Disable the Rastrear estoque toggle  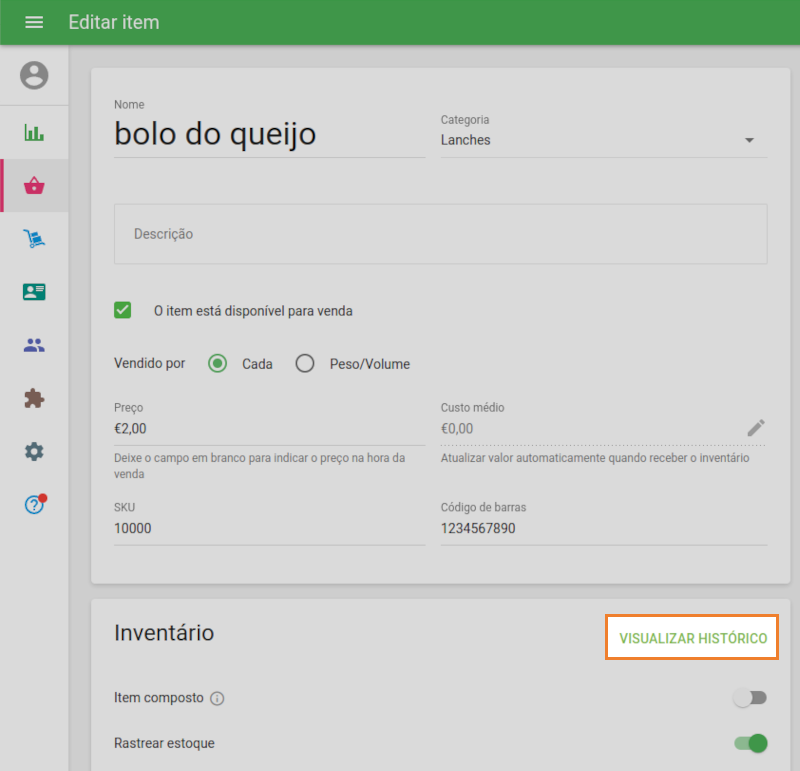(750, 743)
